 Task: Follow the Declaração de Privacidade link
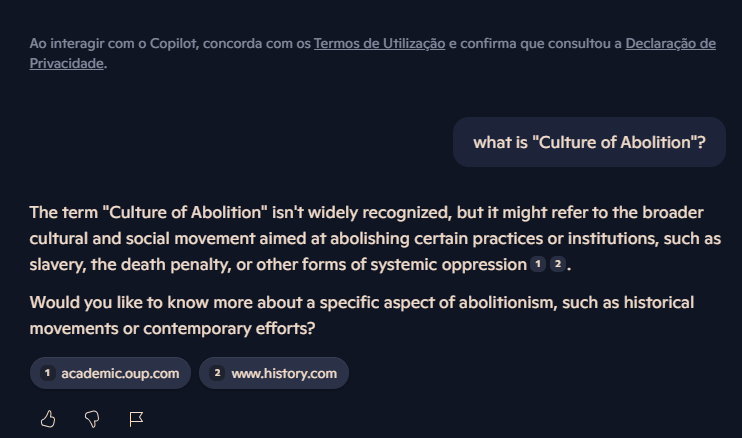pos(669,44)
